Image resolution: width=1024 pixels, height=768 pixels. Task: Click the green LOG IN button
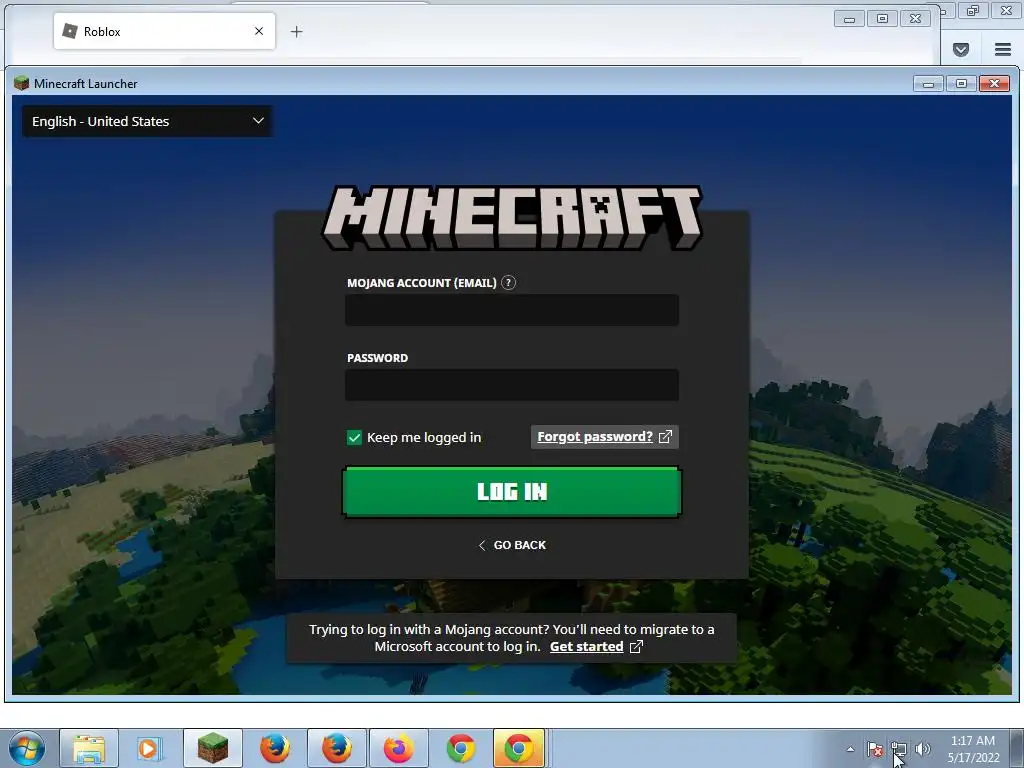pos(512,492)
